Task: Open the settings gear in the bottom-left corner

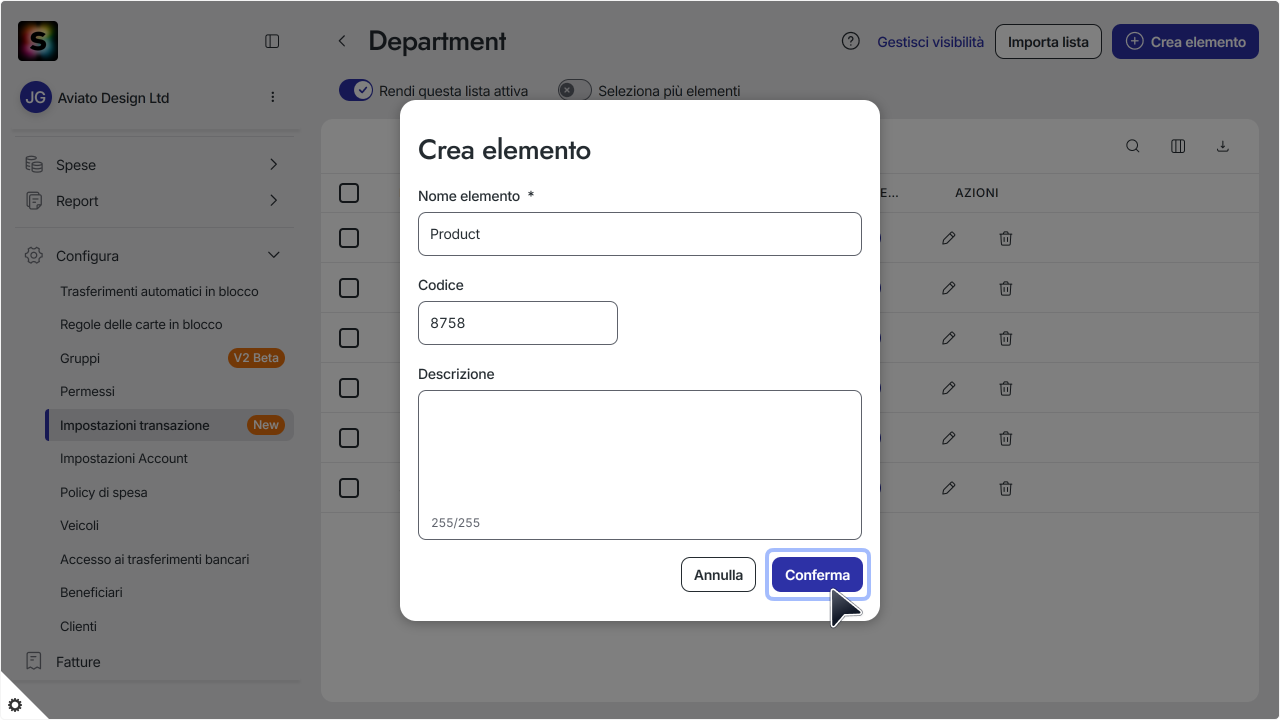Action: tap(15, 704)
